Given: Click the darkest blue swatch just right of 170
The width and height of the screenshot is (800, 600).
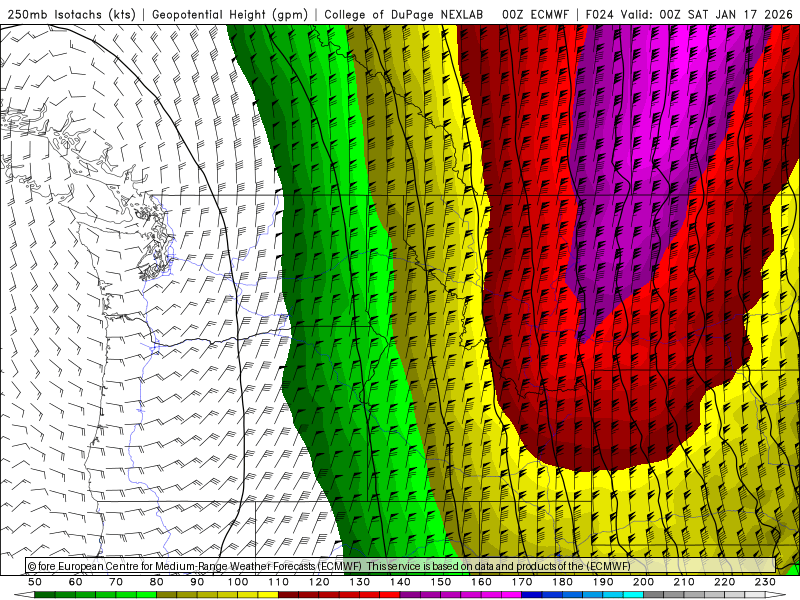Looking at the screenshot, I should (x=532, y=595).
